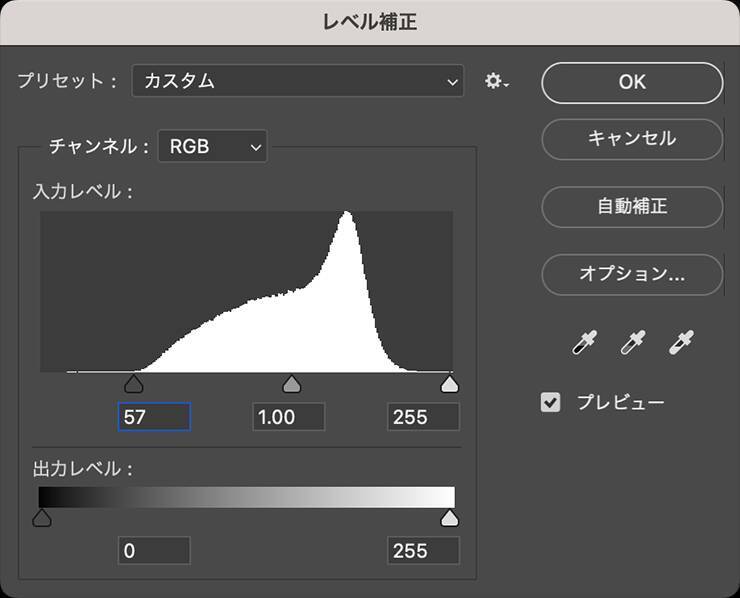Open the プリセット dropdown showing カスタム
The height and width of the screenshot is (598, 740).
point(298,82)
